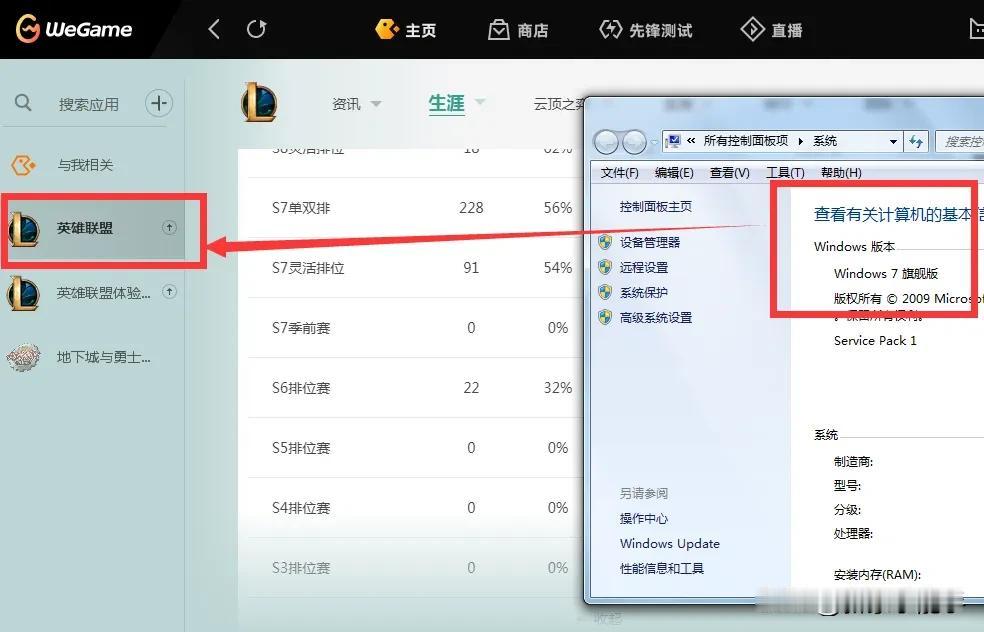The width and height of the screenshot is (984, 632).
Task: Click the update arrow beside 英雄联盟体验
Action: pos(169,292)
